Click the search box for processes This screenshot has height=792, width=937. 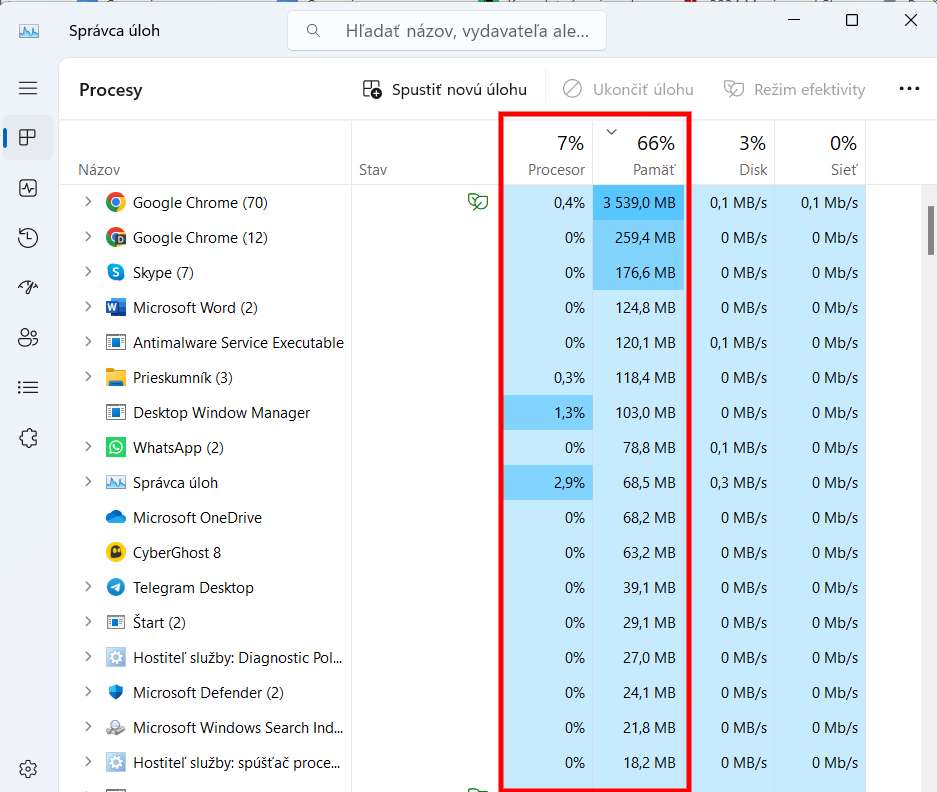coord(447,30)
